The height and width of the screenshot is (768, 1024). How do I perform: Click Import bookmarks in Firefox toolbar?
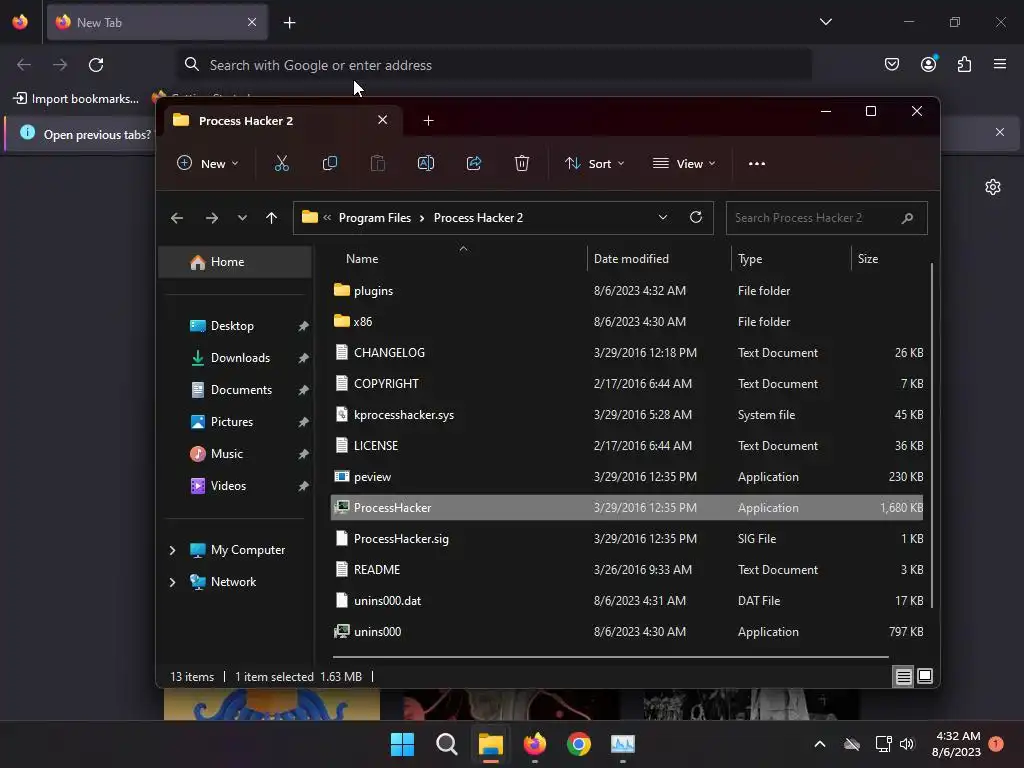tap(76, 99)
